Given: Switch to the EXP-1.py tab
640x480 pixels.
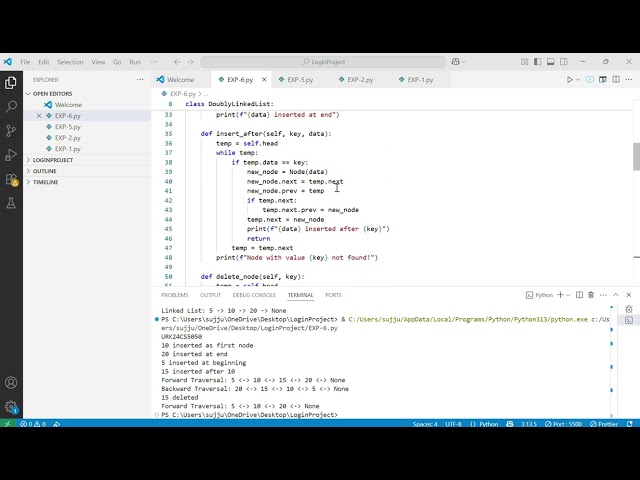Looking at the screenshot, I should (x=420, y=80).
